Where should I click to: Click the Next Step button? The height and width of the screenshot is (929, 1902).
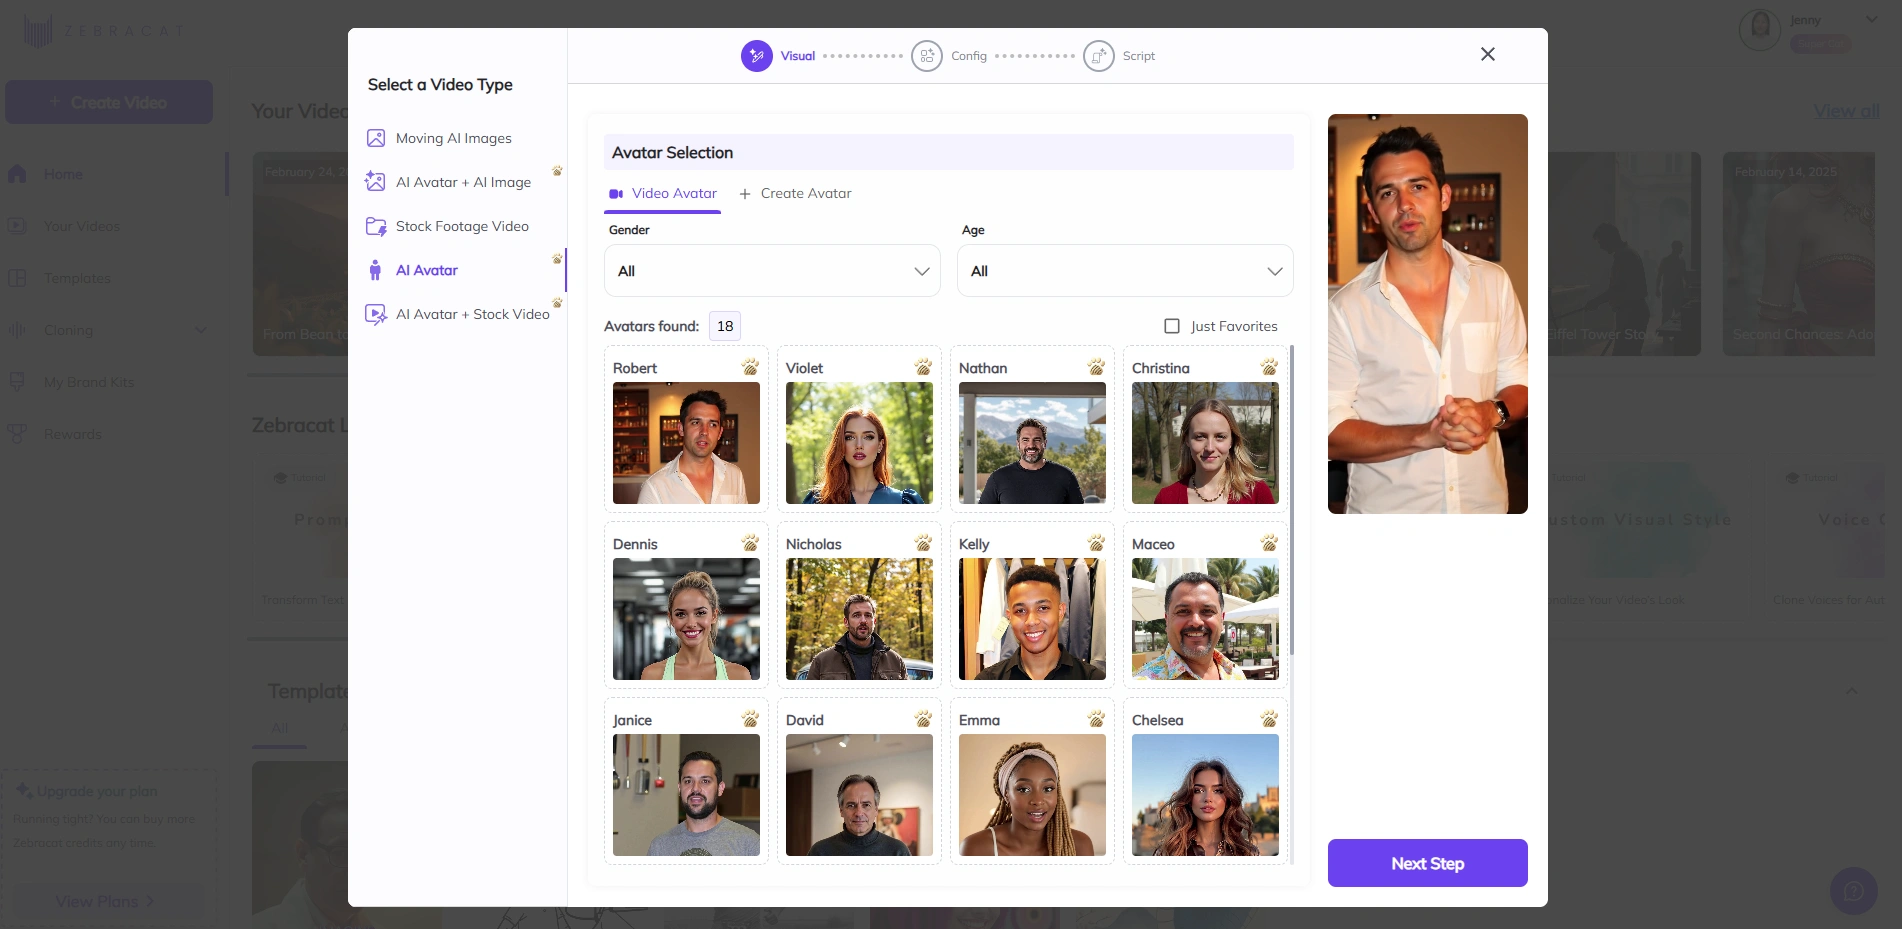(x=1427, y=863)
